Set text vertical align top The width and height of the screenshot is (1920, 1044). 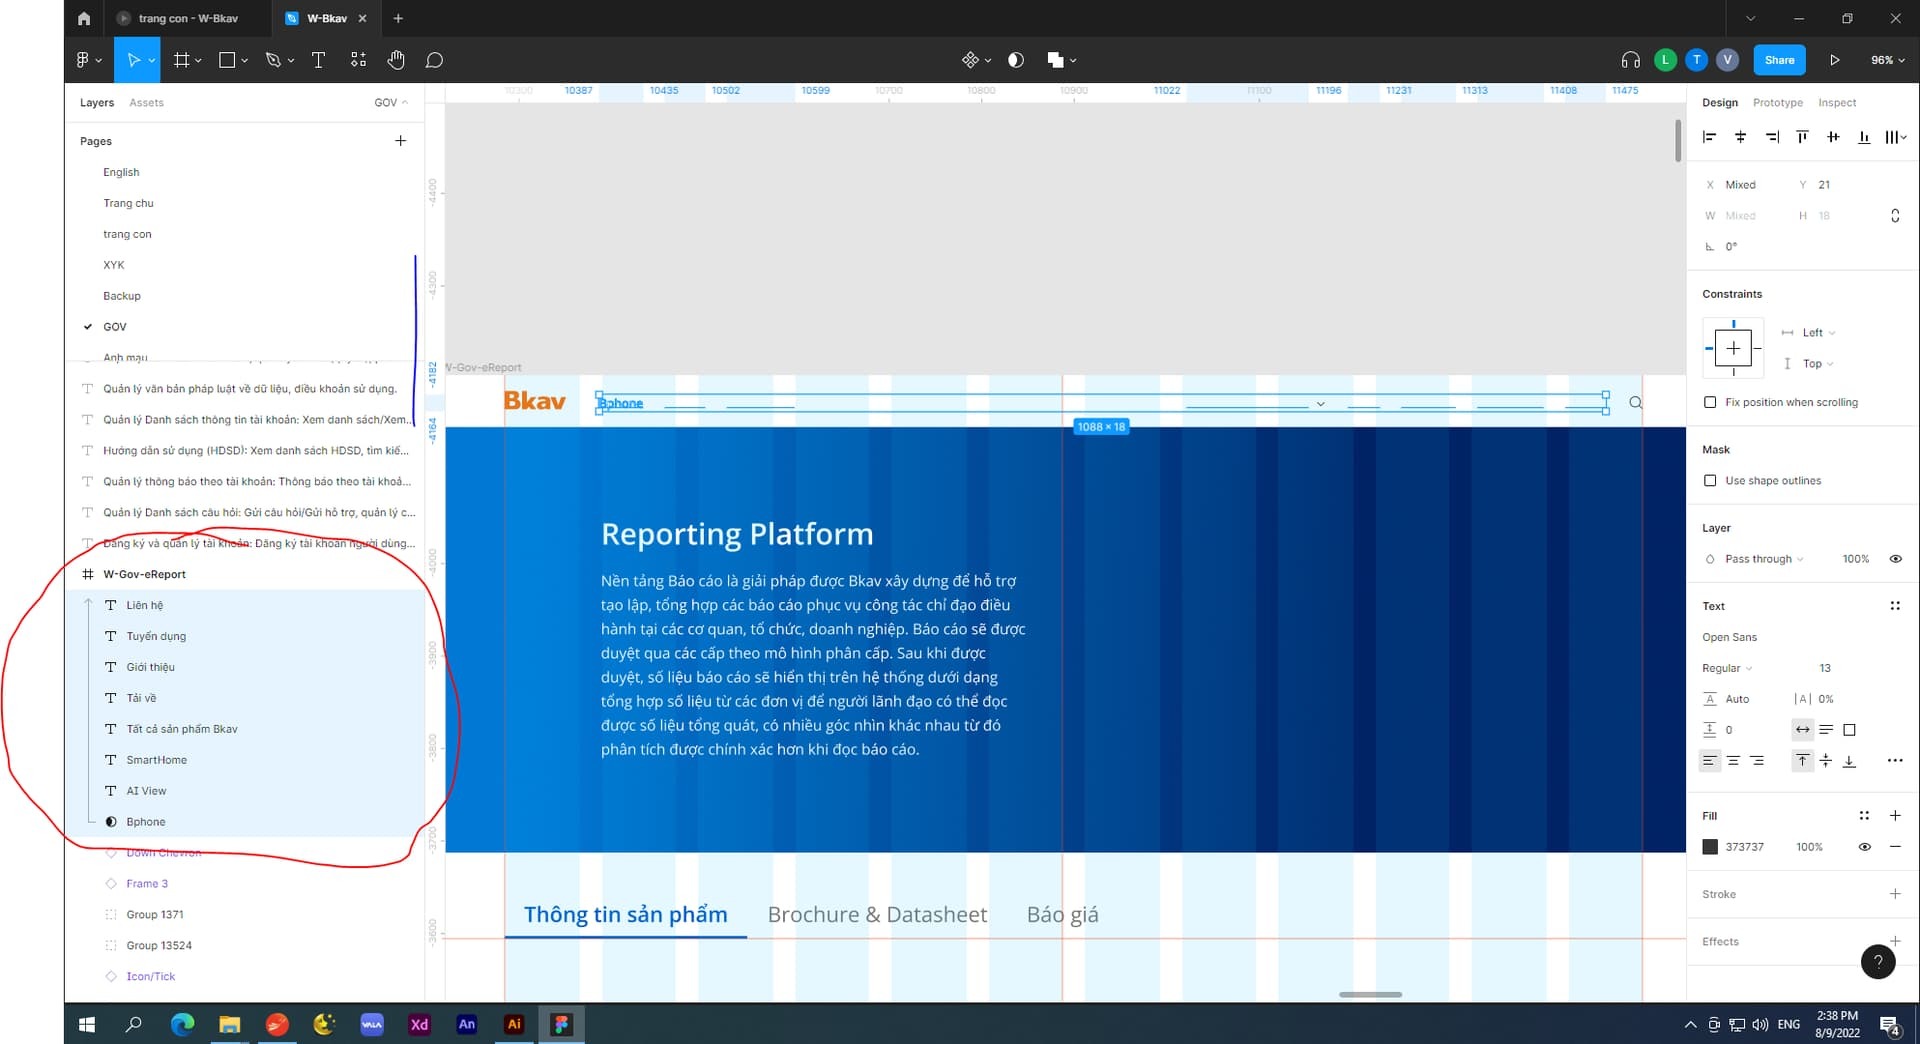[1802, 761]
